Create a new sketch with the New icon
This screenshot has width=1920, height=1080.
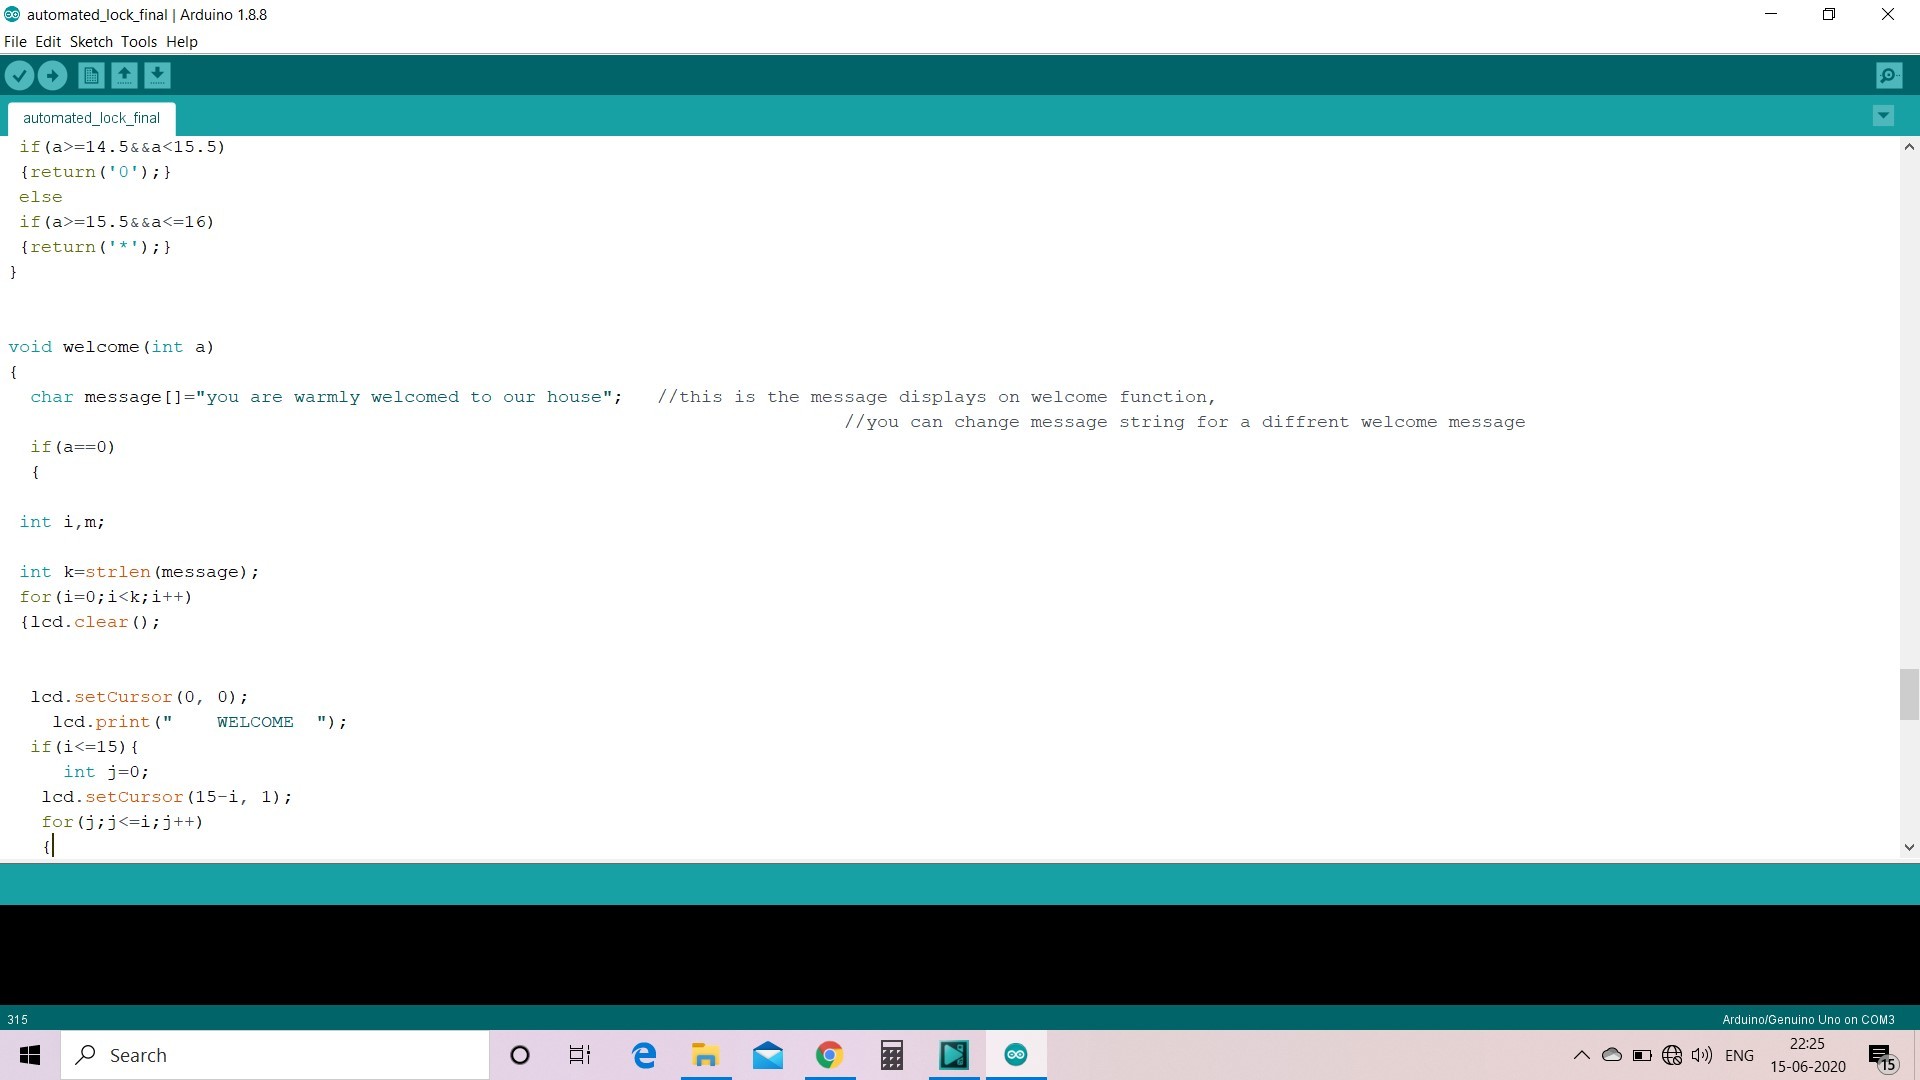tap(91, 75)
